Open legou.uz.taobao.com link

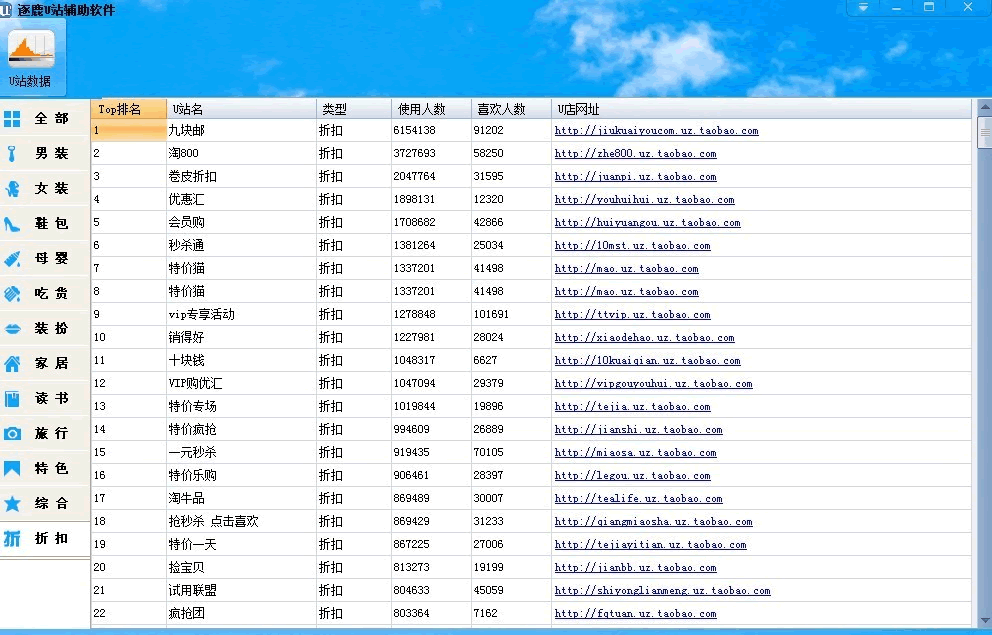(633, 476)
